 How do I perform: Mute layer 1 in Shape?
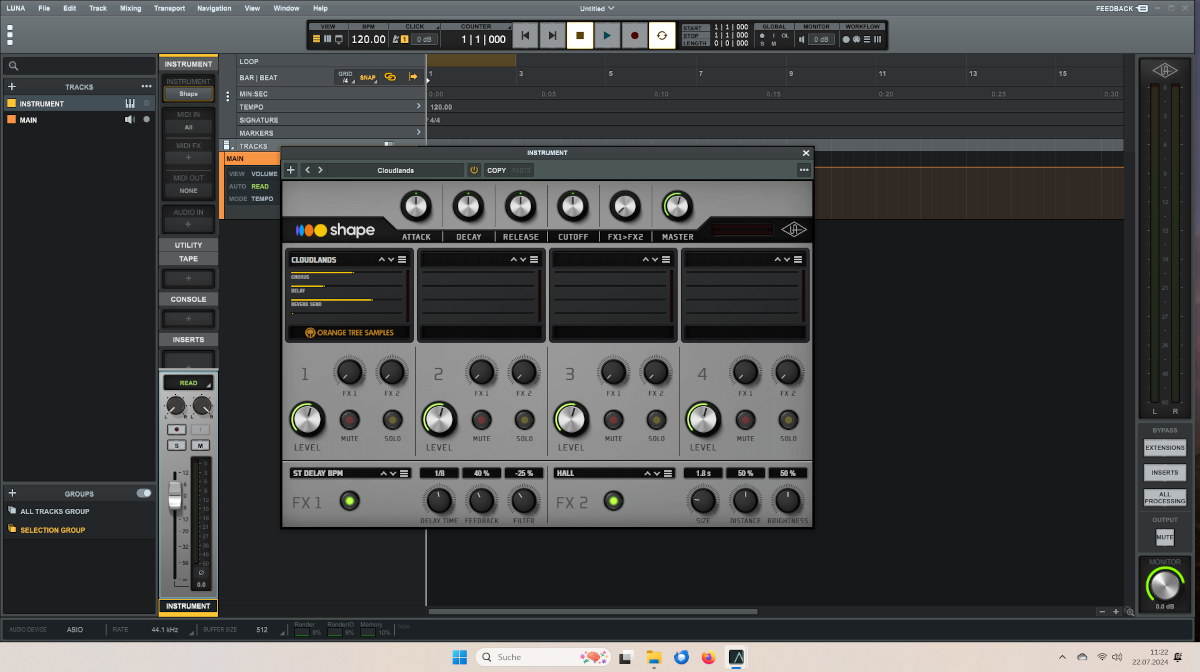349,419
